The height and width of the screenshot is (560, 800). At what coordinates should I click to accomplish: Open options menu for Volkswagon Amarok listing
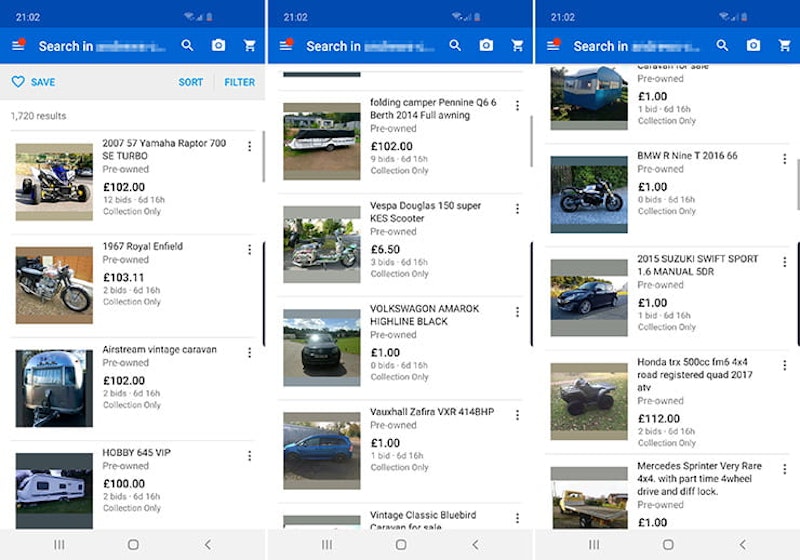point(517,312)
